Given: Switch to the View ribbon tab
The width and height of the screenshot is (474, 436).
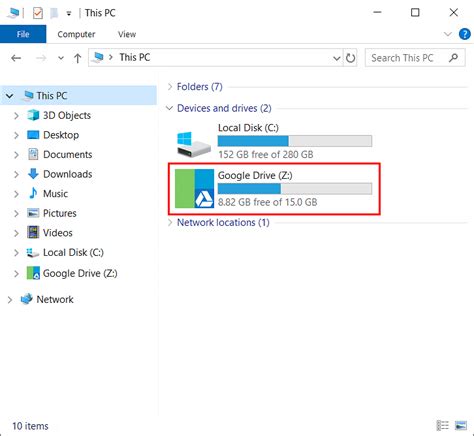Looking at the screenshot, I should click(x=127, y=34).
